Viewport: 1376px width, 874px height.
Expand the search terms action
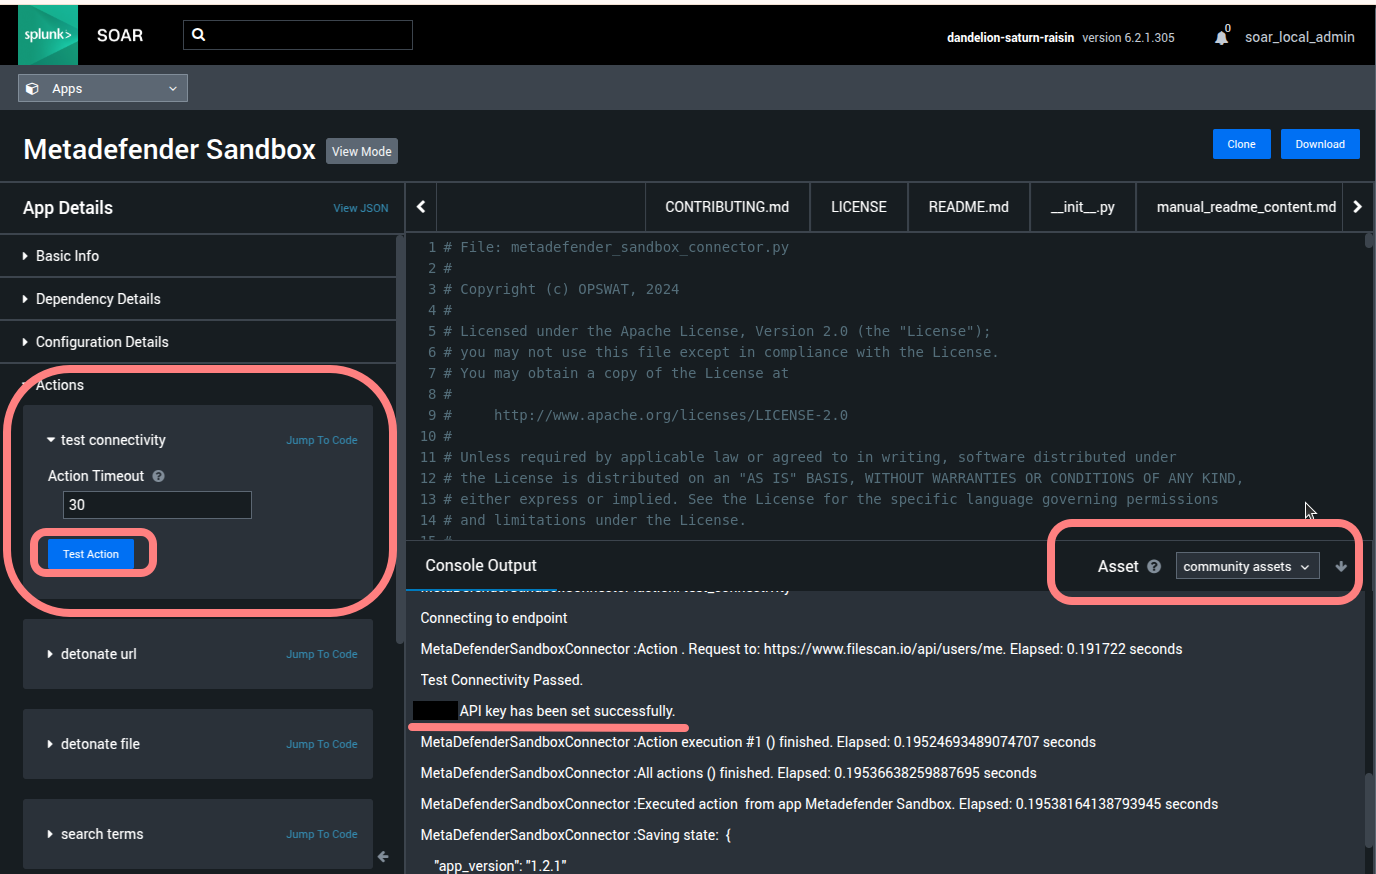[95, 834]
